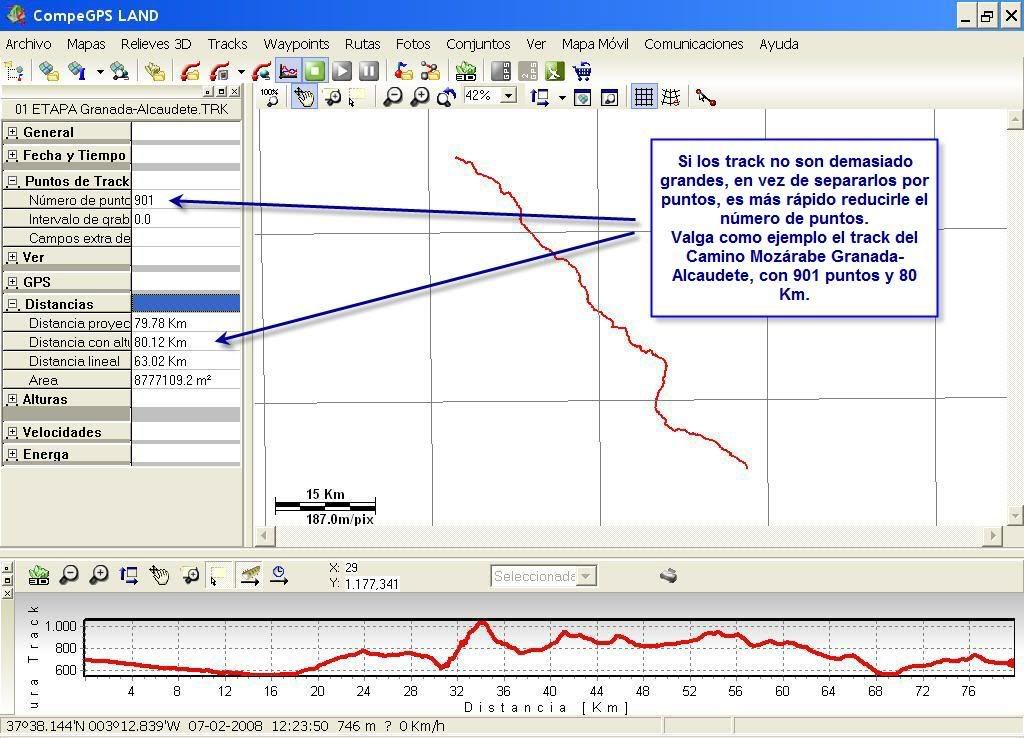
Task: Open the Mapas menu
Action: (86, 44)
